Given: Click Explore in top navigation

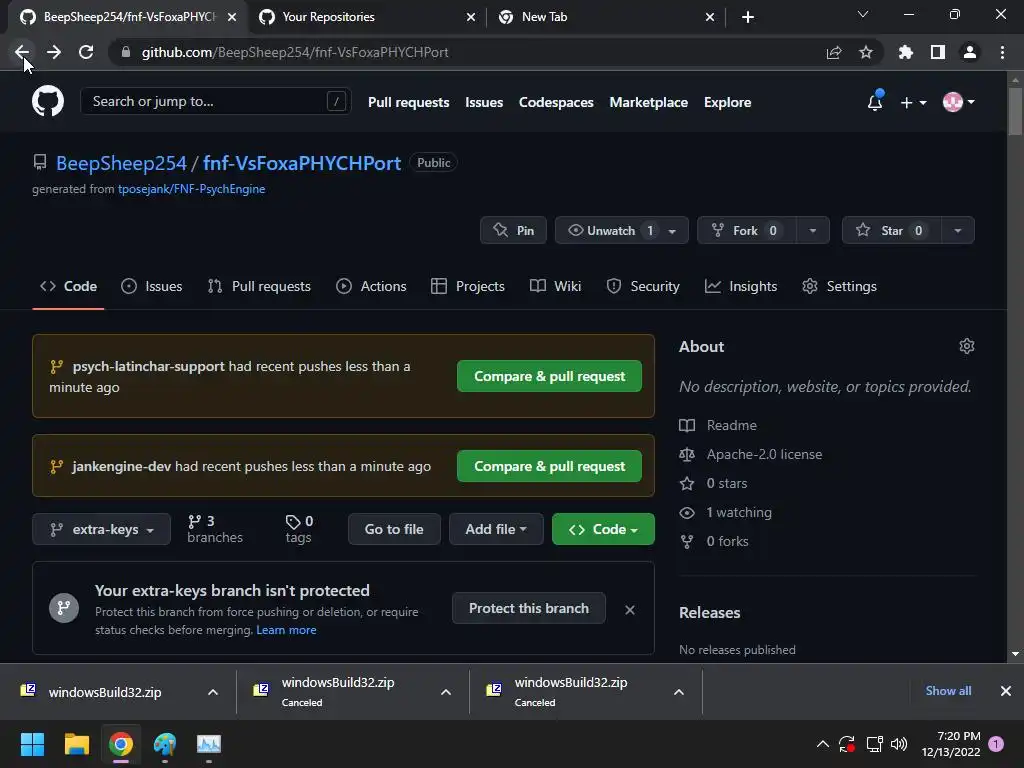Looking at the screenshot, I should (x=728, y=103).
